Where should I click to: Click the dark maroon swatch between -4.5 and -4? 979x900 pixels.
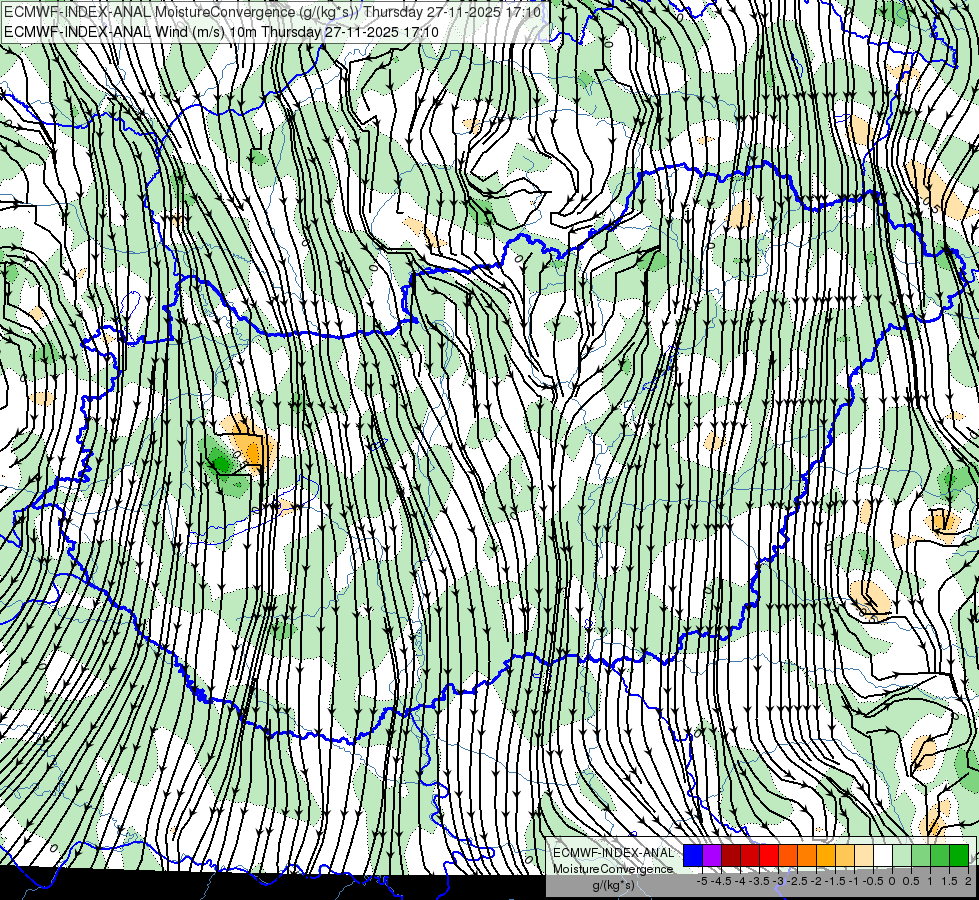[731, 856]
